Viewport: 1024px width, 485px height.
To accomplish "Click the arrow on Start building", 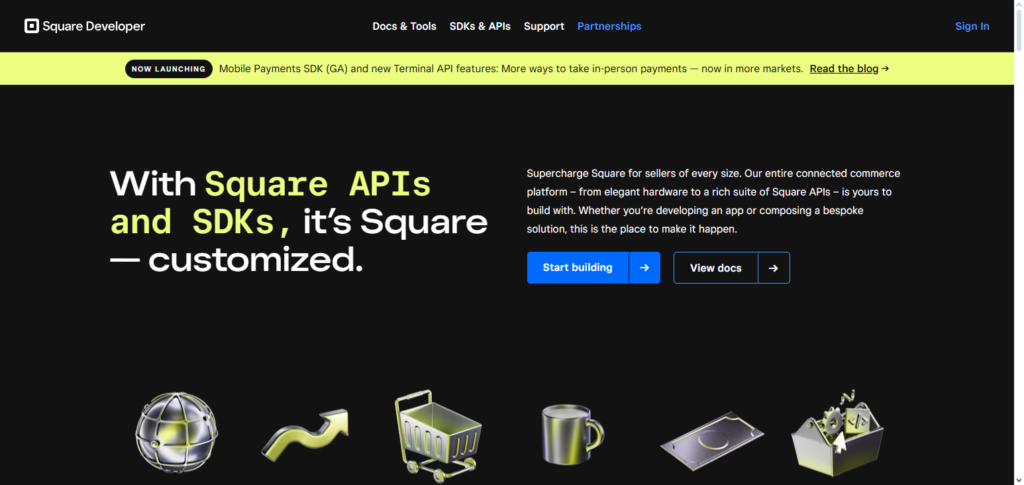I will pyautogui.click(x=645, y=268).
